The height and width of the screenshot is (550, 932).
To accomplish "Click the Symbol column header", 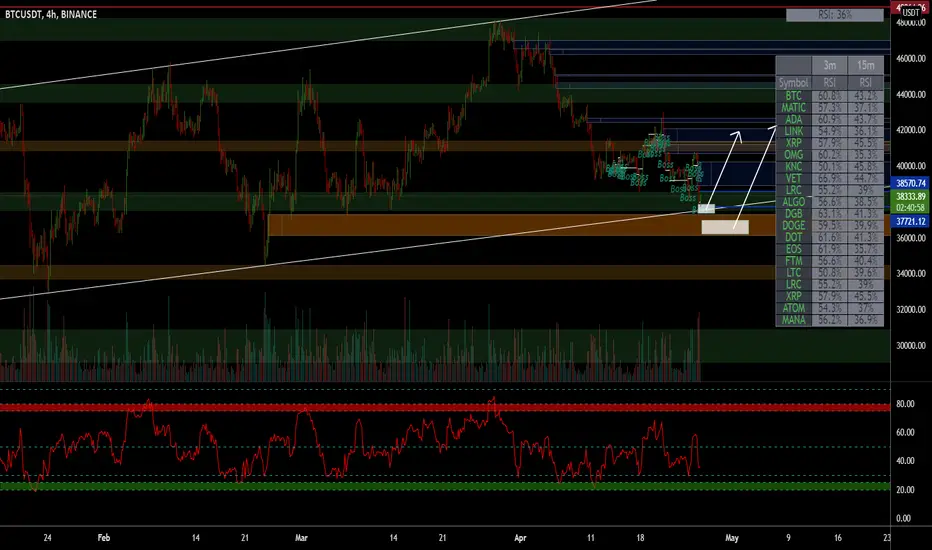I will click(794, 83).
